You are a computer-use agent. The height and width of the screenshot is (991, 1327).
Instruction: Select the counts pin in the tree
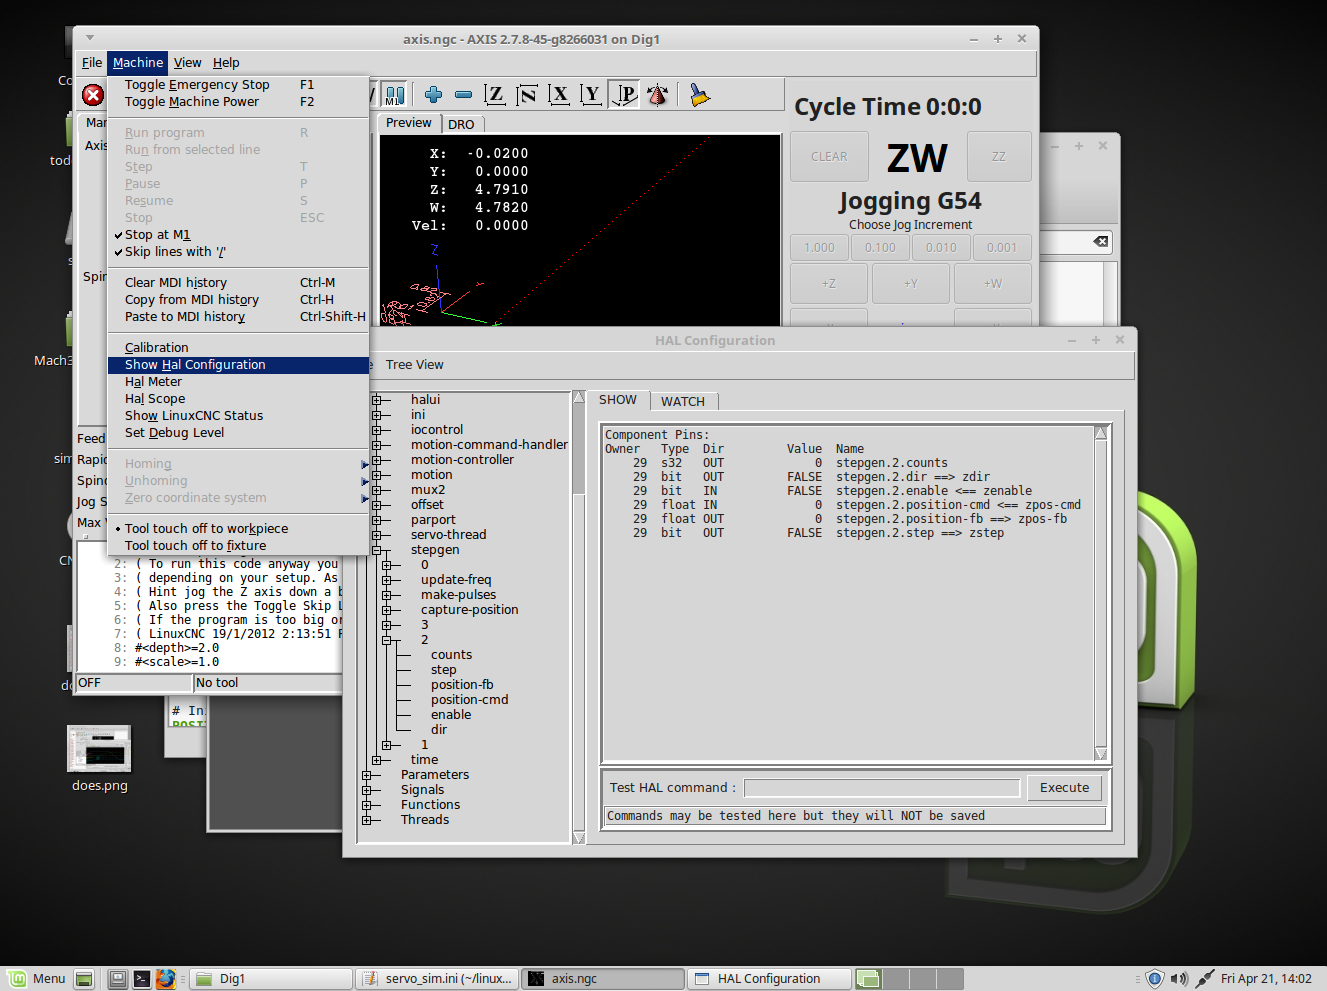point(451,655)
